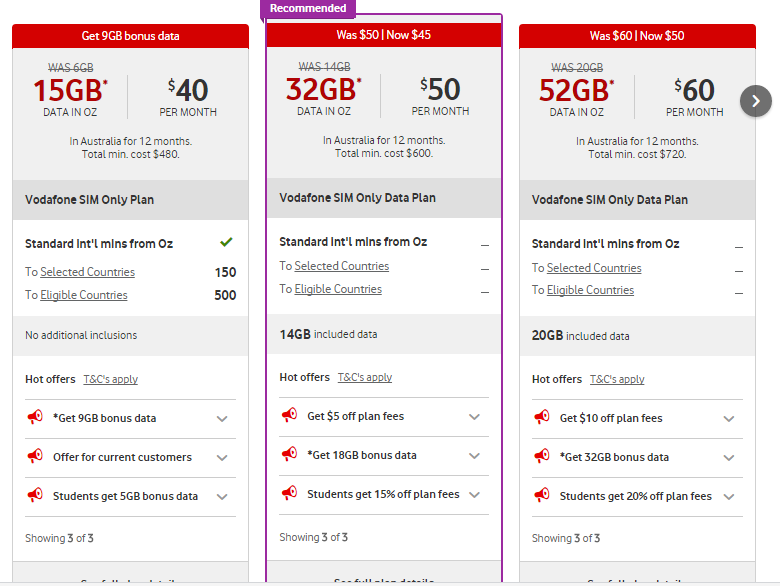Click 'Vodafone SIM Only Plan' heading
780x586 pixels.
[90, 200]
